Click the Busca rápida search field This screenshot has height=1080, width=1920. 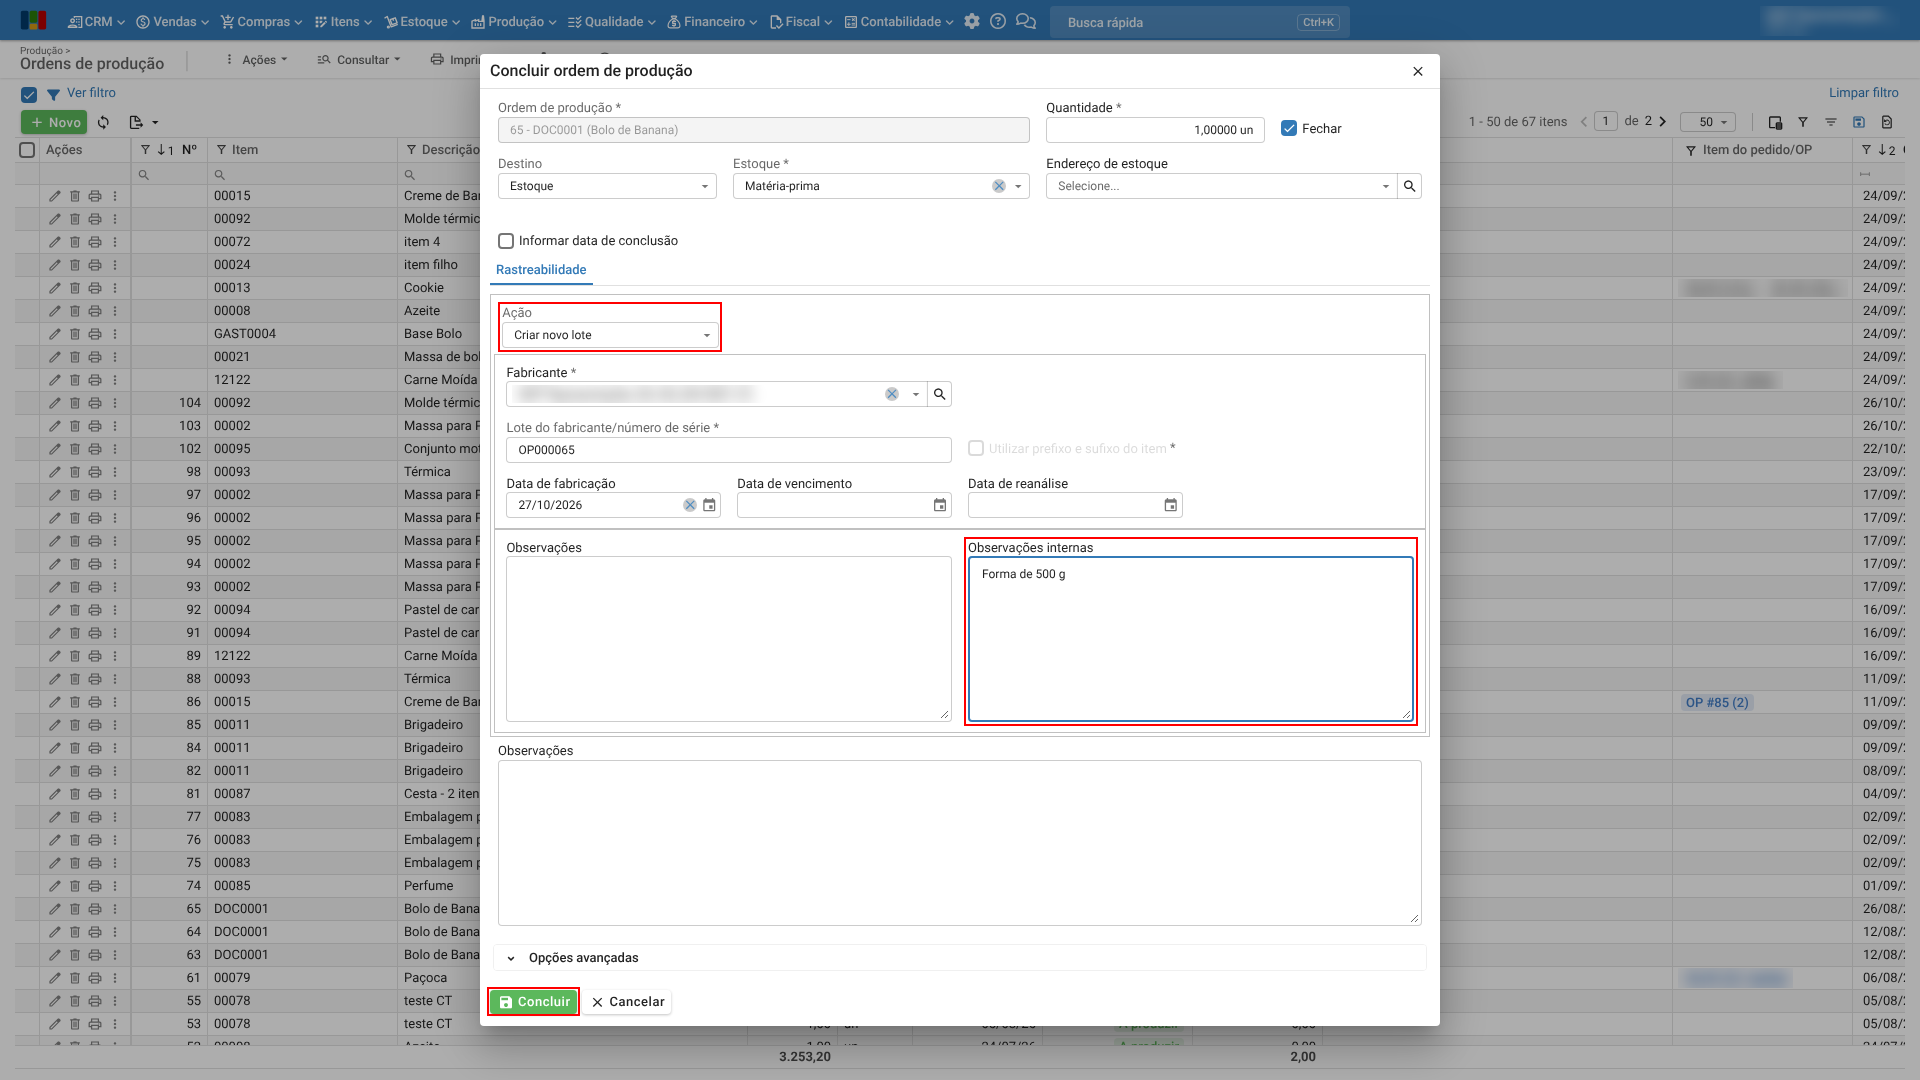tap(1199, 22)
